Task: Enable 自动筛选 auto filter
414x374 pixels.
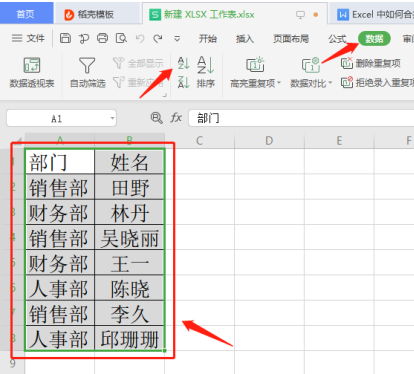Action: [x=87, y=72]
